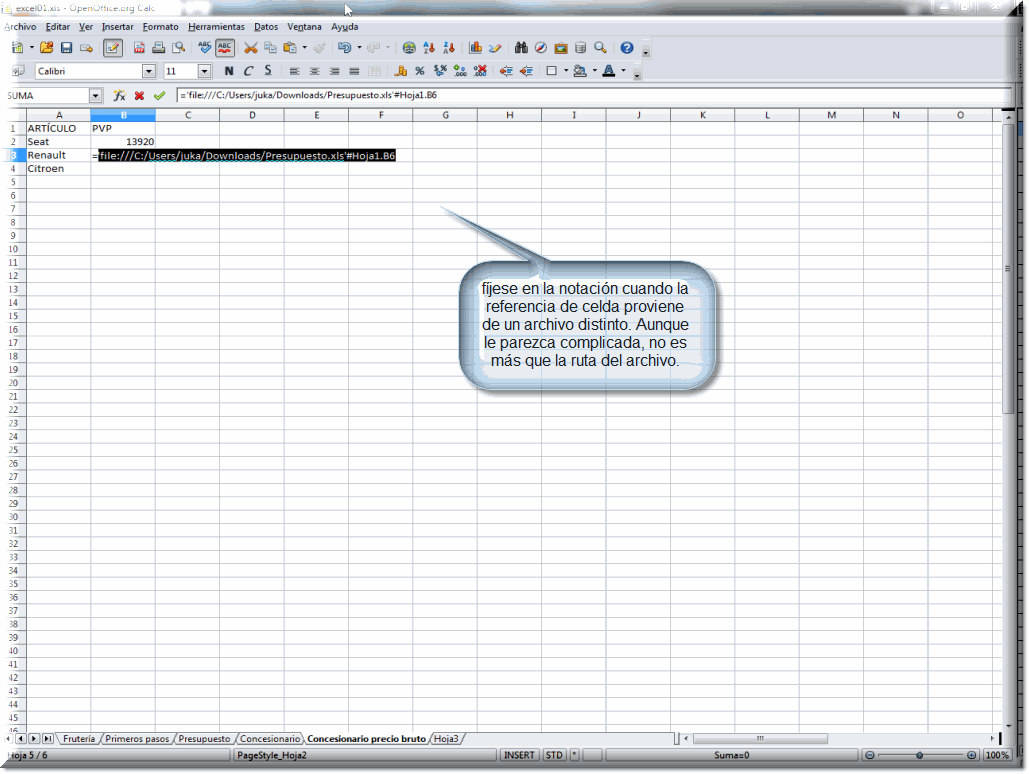Image resolution: width=1029 pixels, height=774 pixels.
Task: Select the Frutería sheet tab
Action: (x=78, y=739)
